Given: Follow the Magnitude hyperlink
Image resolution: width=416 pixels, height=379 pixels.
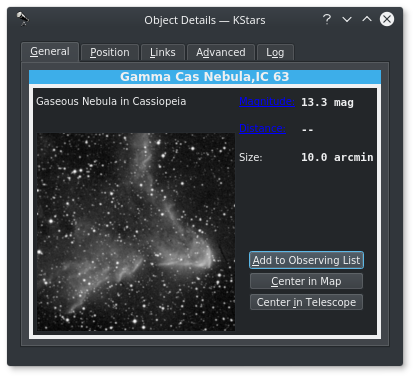Looking at the screenshot, I should pyautogui.click(x=267, y=101).
